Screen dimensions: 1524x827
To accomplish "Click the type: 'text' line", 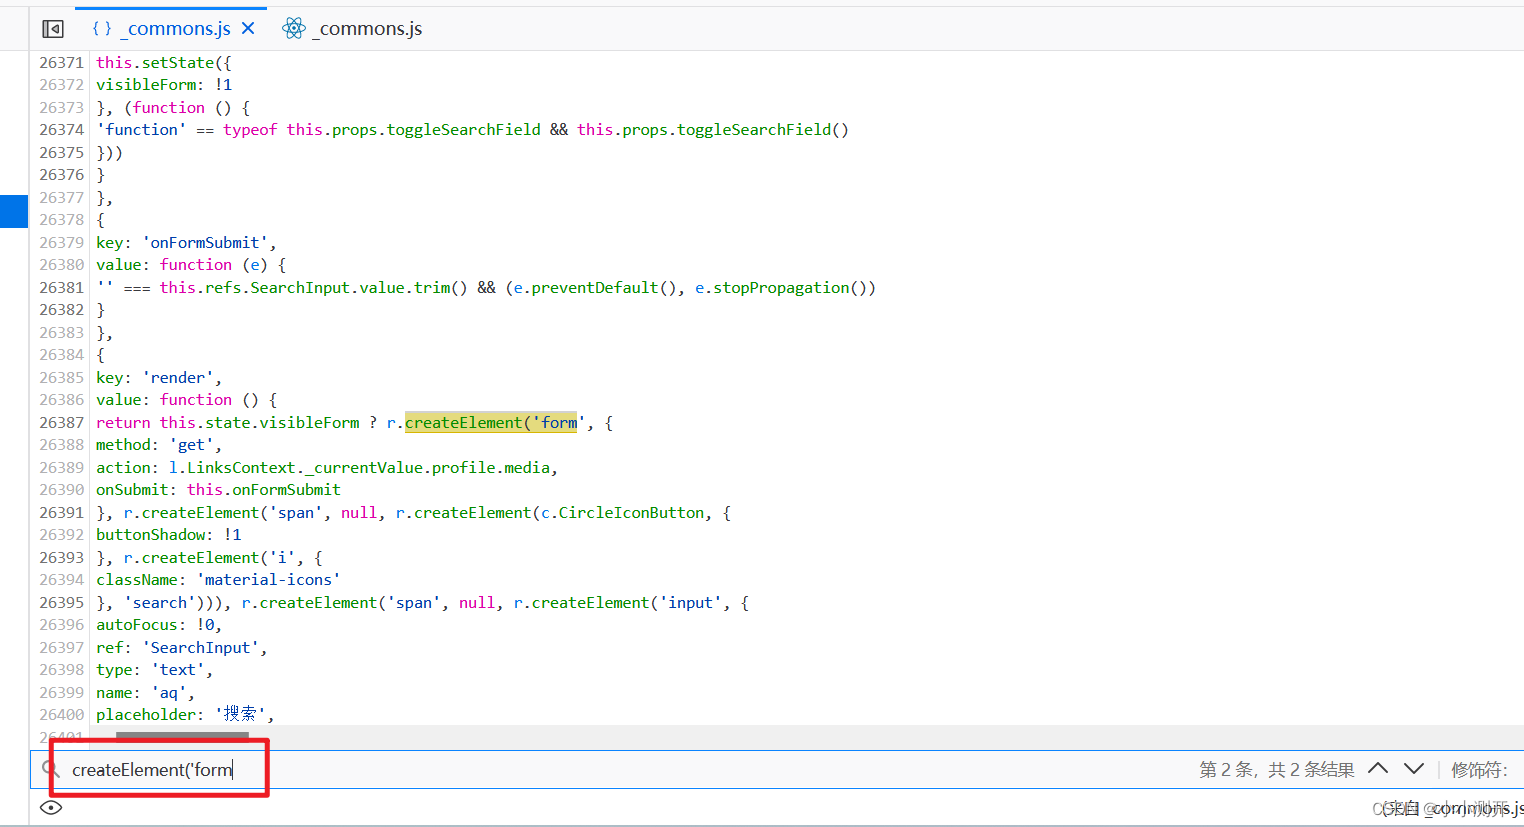I will 154,669.
